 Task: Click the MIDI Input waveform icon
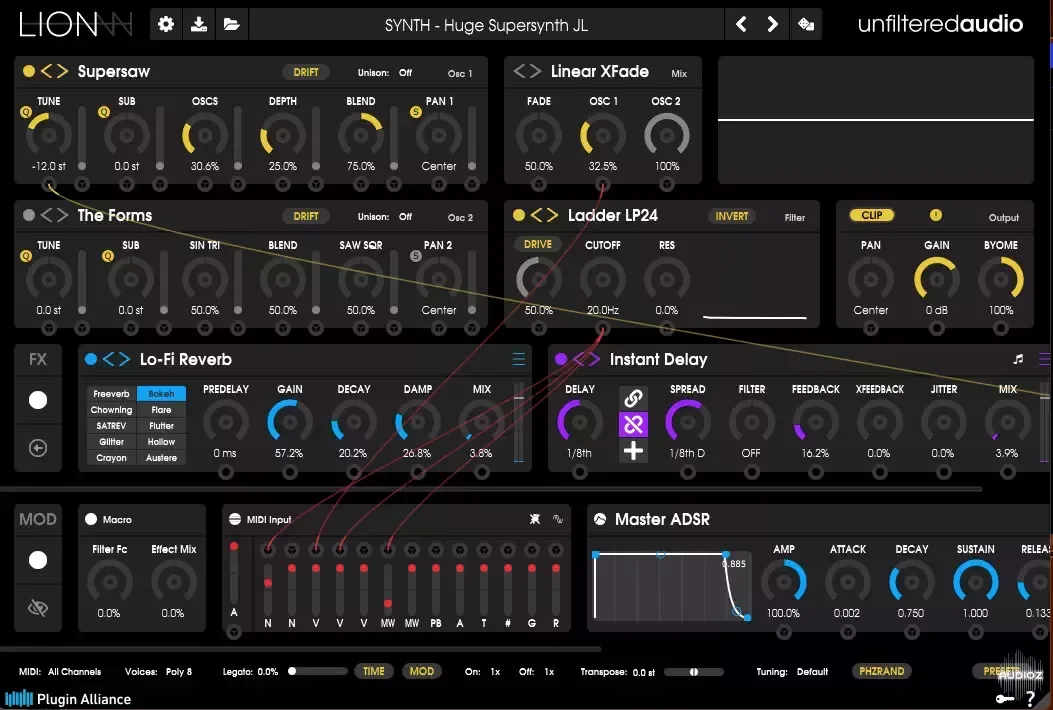click(x=557, y=519)
